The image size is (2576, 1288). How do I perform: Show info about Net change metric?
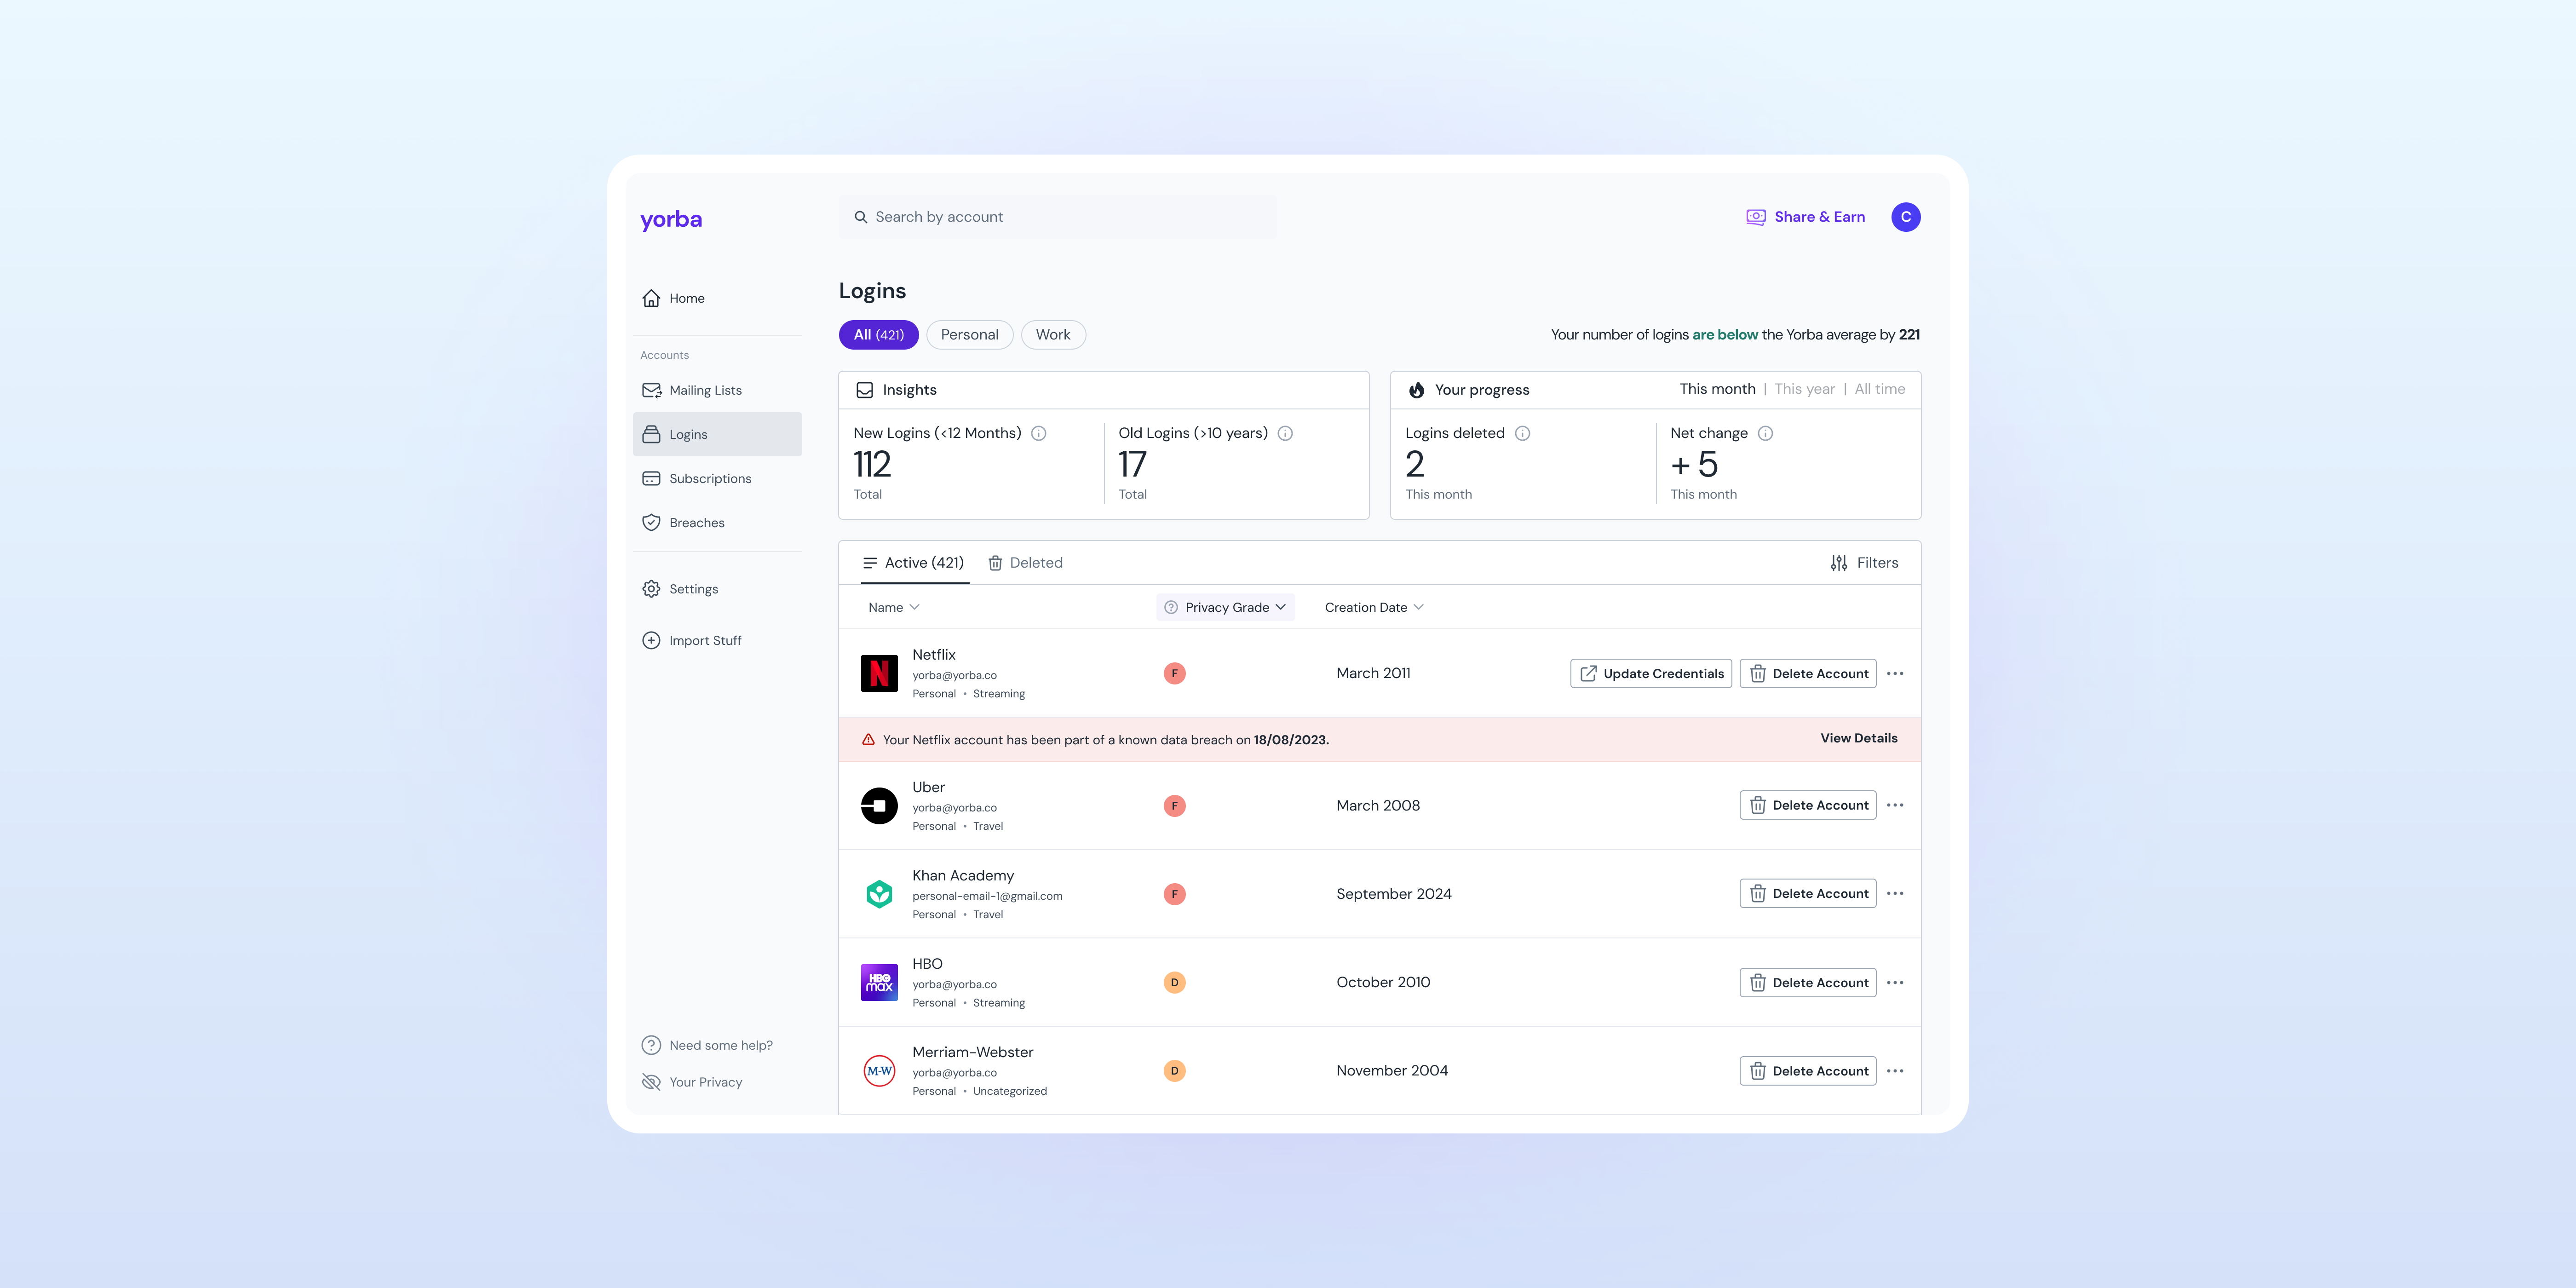[x=1765, y=433]
